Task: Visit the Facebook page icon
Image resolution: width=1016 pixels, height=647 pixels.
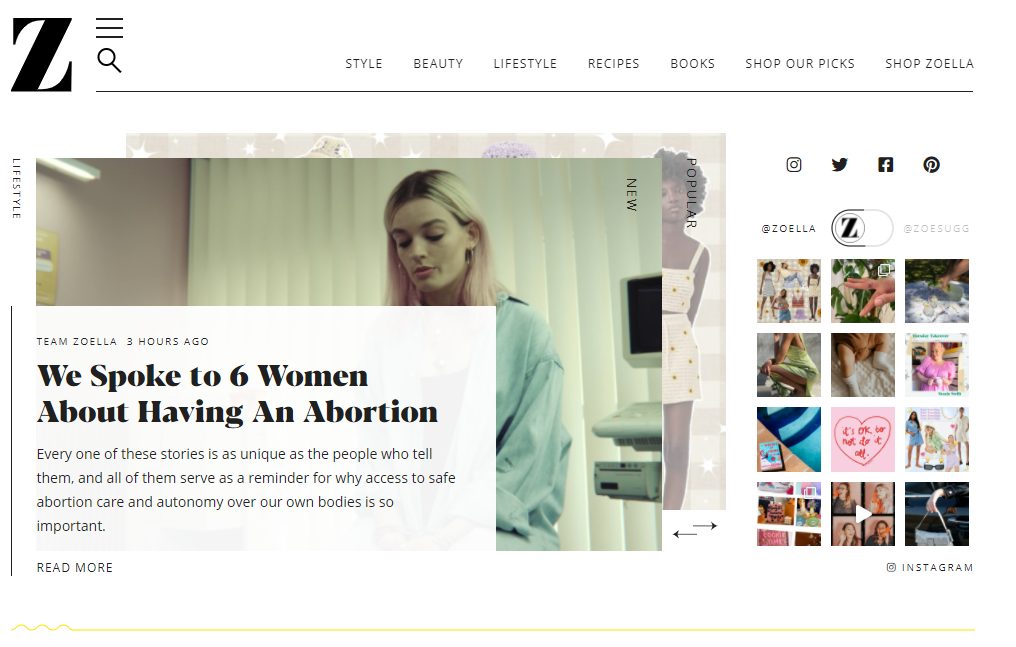Action: pyautogui.click(x=886, y=165)
